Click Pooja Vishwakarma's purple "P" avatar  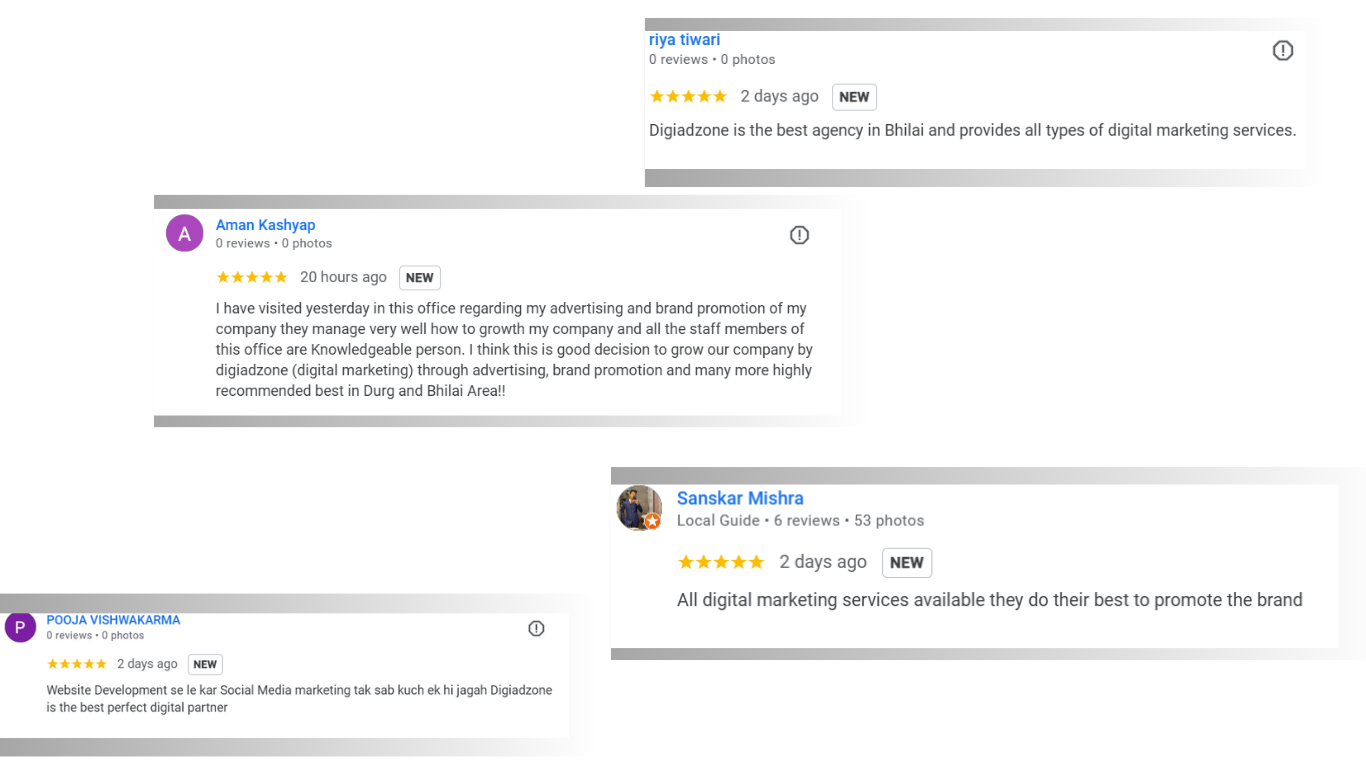[x=20, y=628]
